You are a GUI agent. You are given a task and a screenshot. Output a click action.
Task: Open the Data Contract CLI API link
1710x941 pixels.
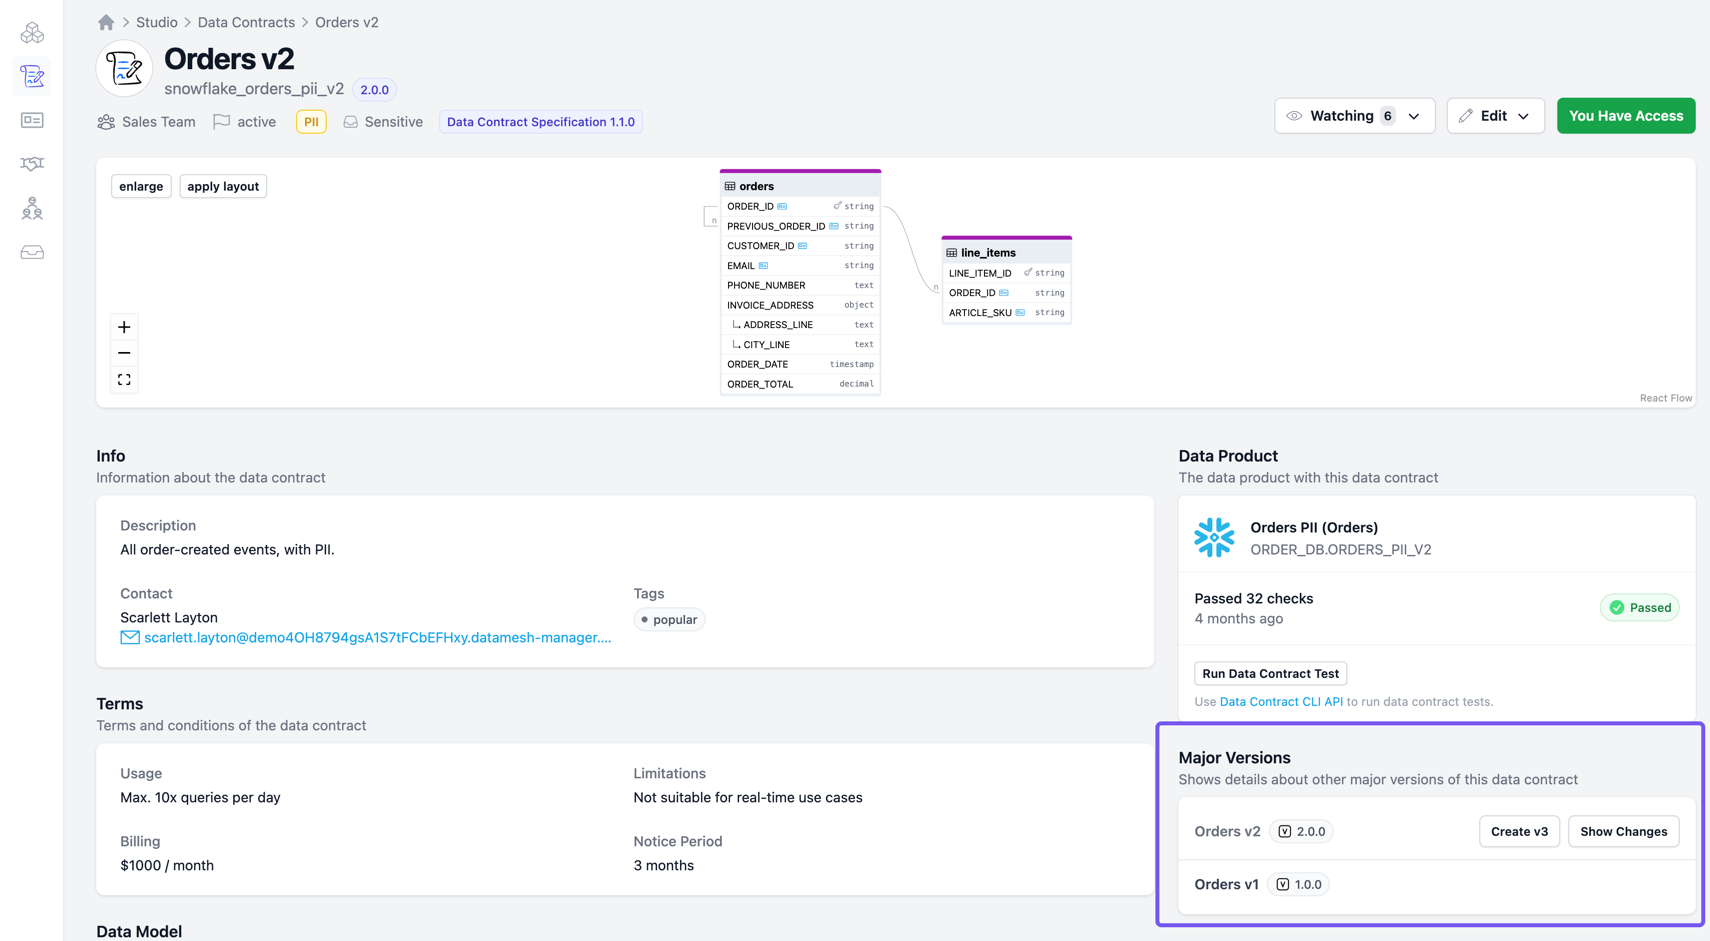pos(1280,702)
